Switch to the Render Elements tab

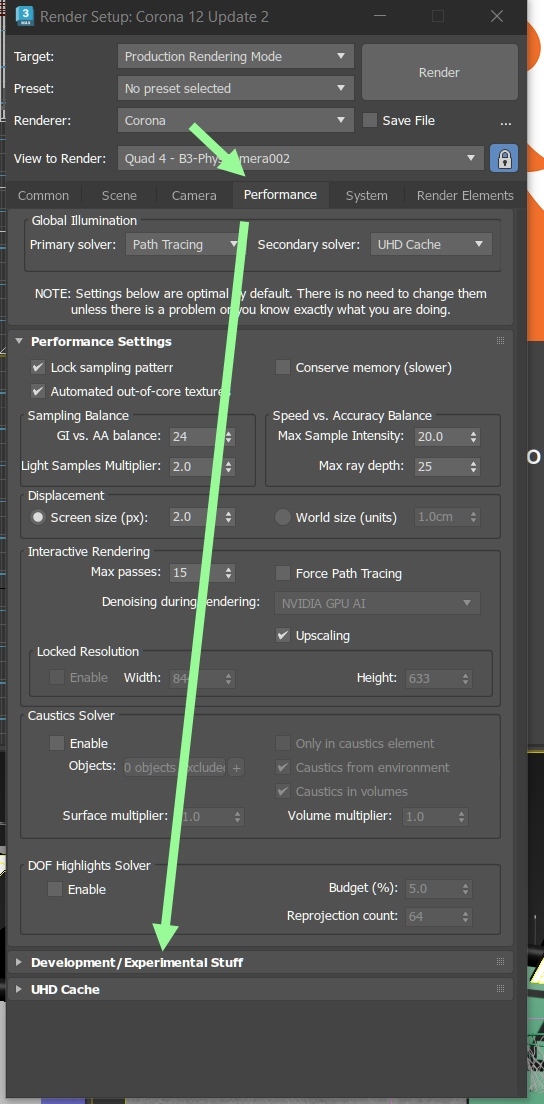465,196
